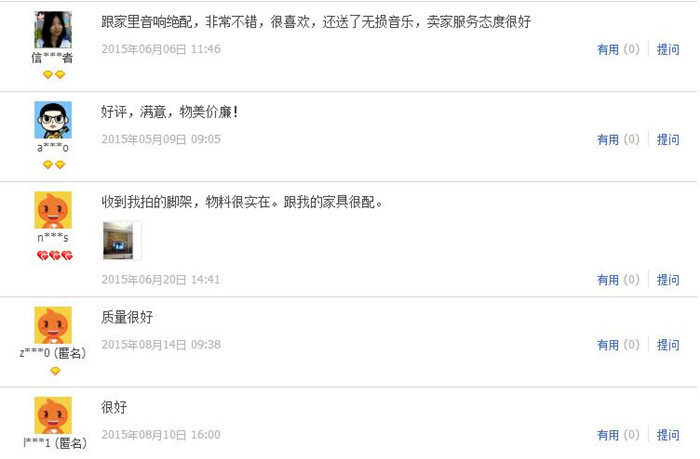
Task: Click 提问 on the 物美价廉 review
Action: (x=668, y=139)
